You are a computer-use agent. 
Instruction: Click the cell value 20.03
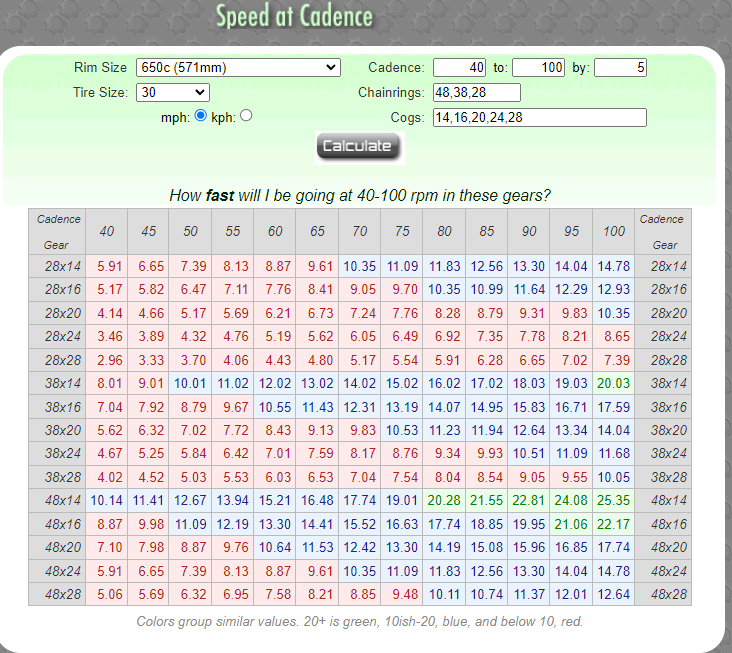pyautogui.click(x=613, y=383)
